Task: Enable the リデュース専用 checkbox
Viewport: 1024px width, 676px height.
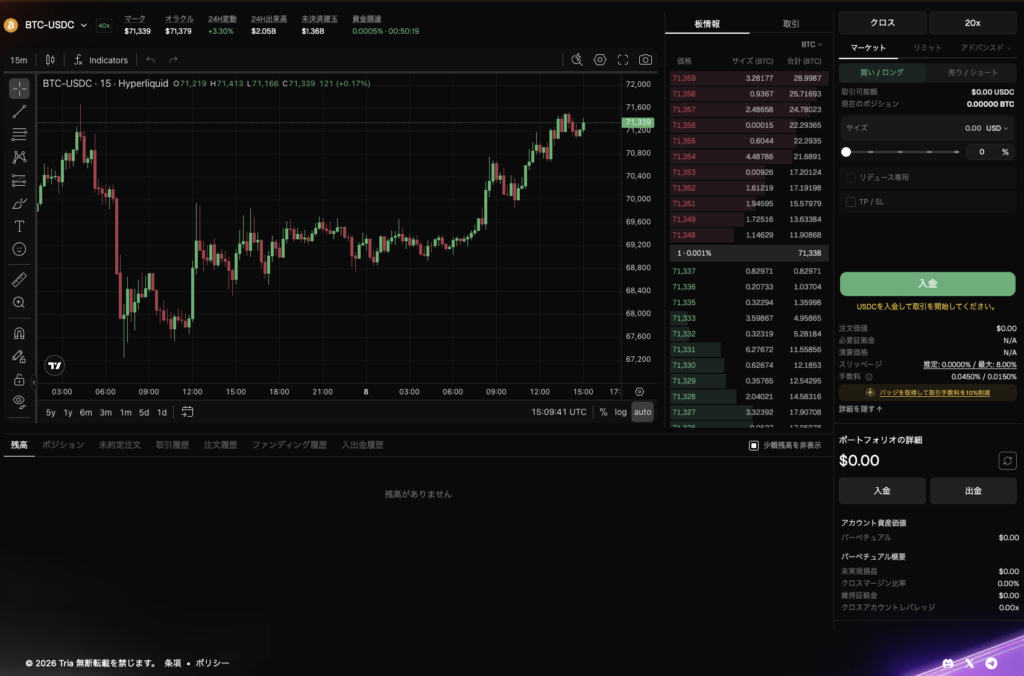Action: click(x=851, y=177)
